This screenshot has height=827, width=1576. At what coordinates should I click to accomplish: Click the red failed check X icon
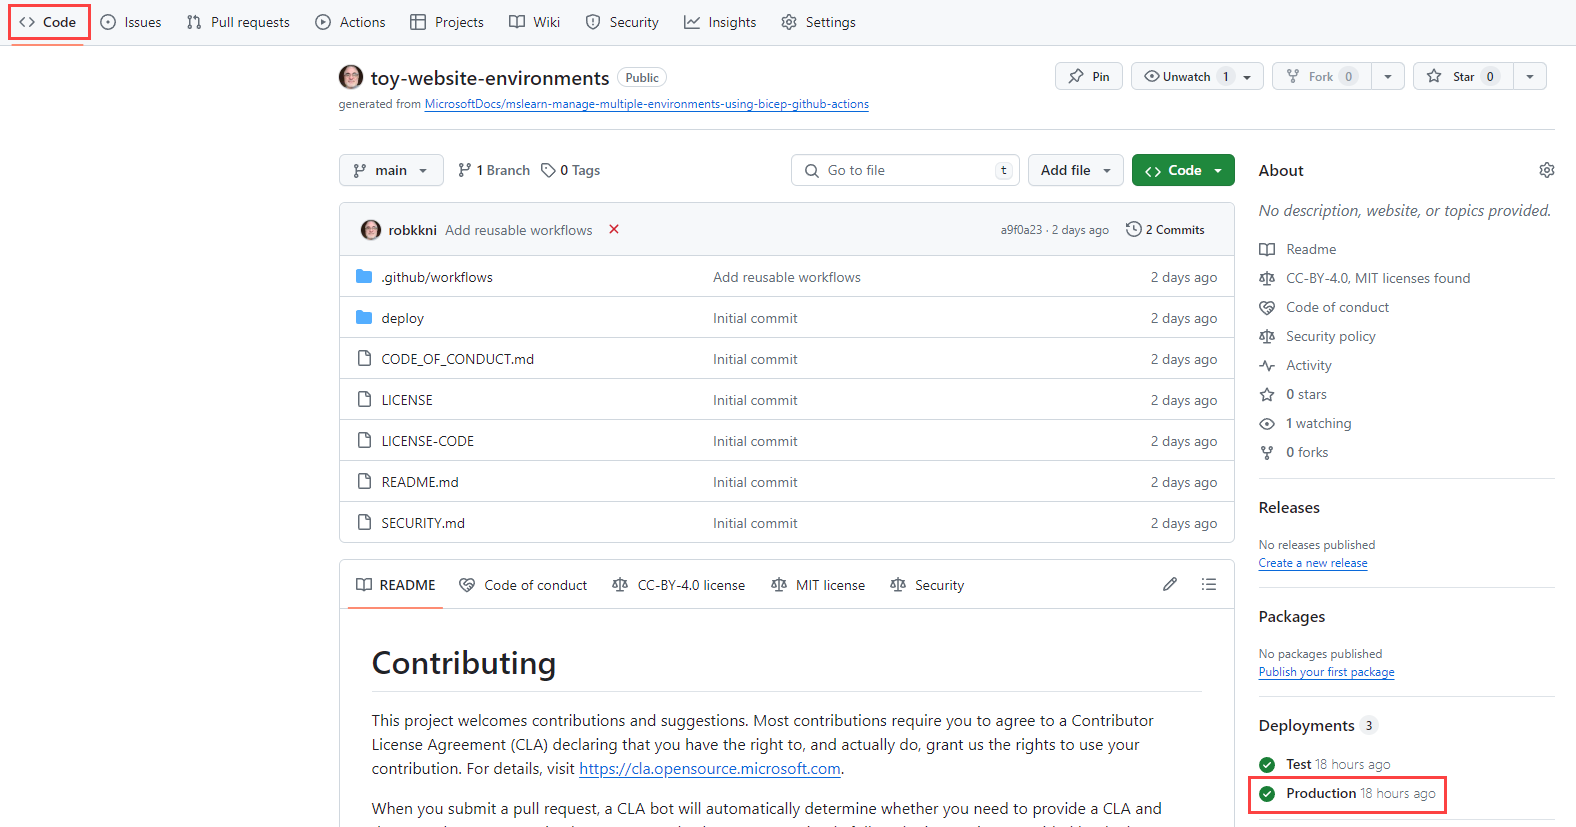614,229
